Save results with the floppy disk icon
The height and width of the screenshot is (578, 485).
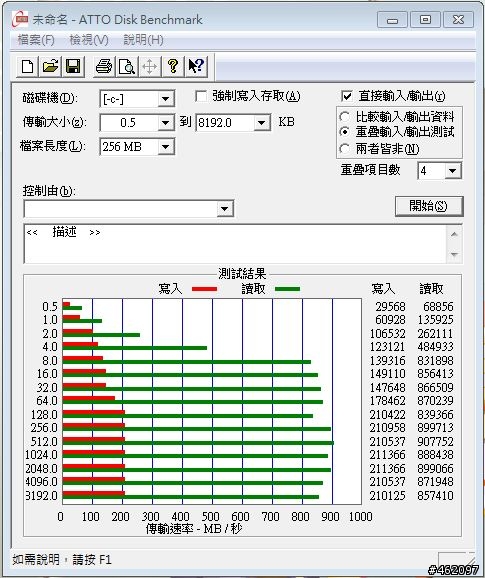73,67
